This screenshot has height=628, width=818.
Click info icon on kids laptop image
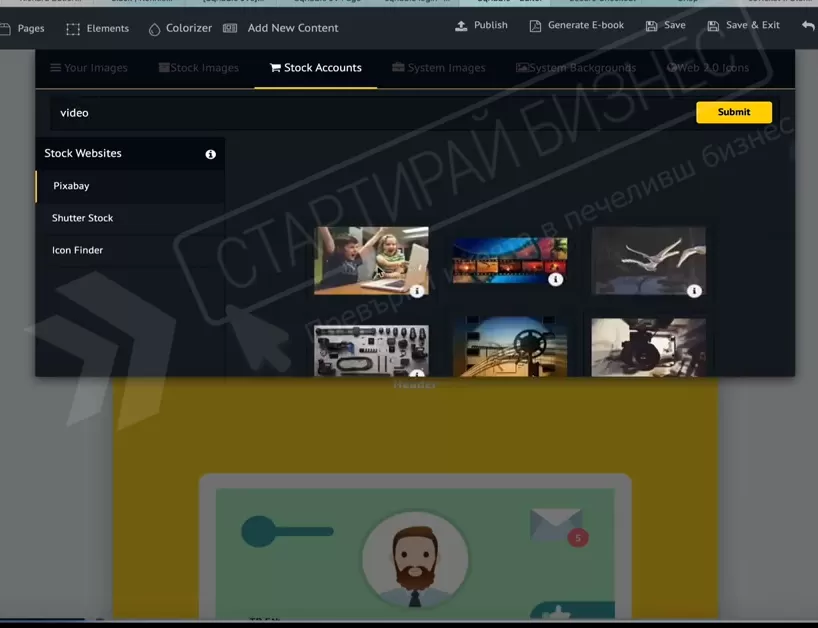(x=417, y=291)
